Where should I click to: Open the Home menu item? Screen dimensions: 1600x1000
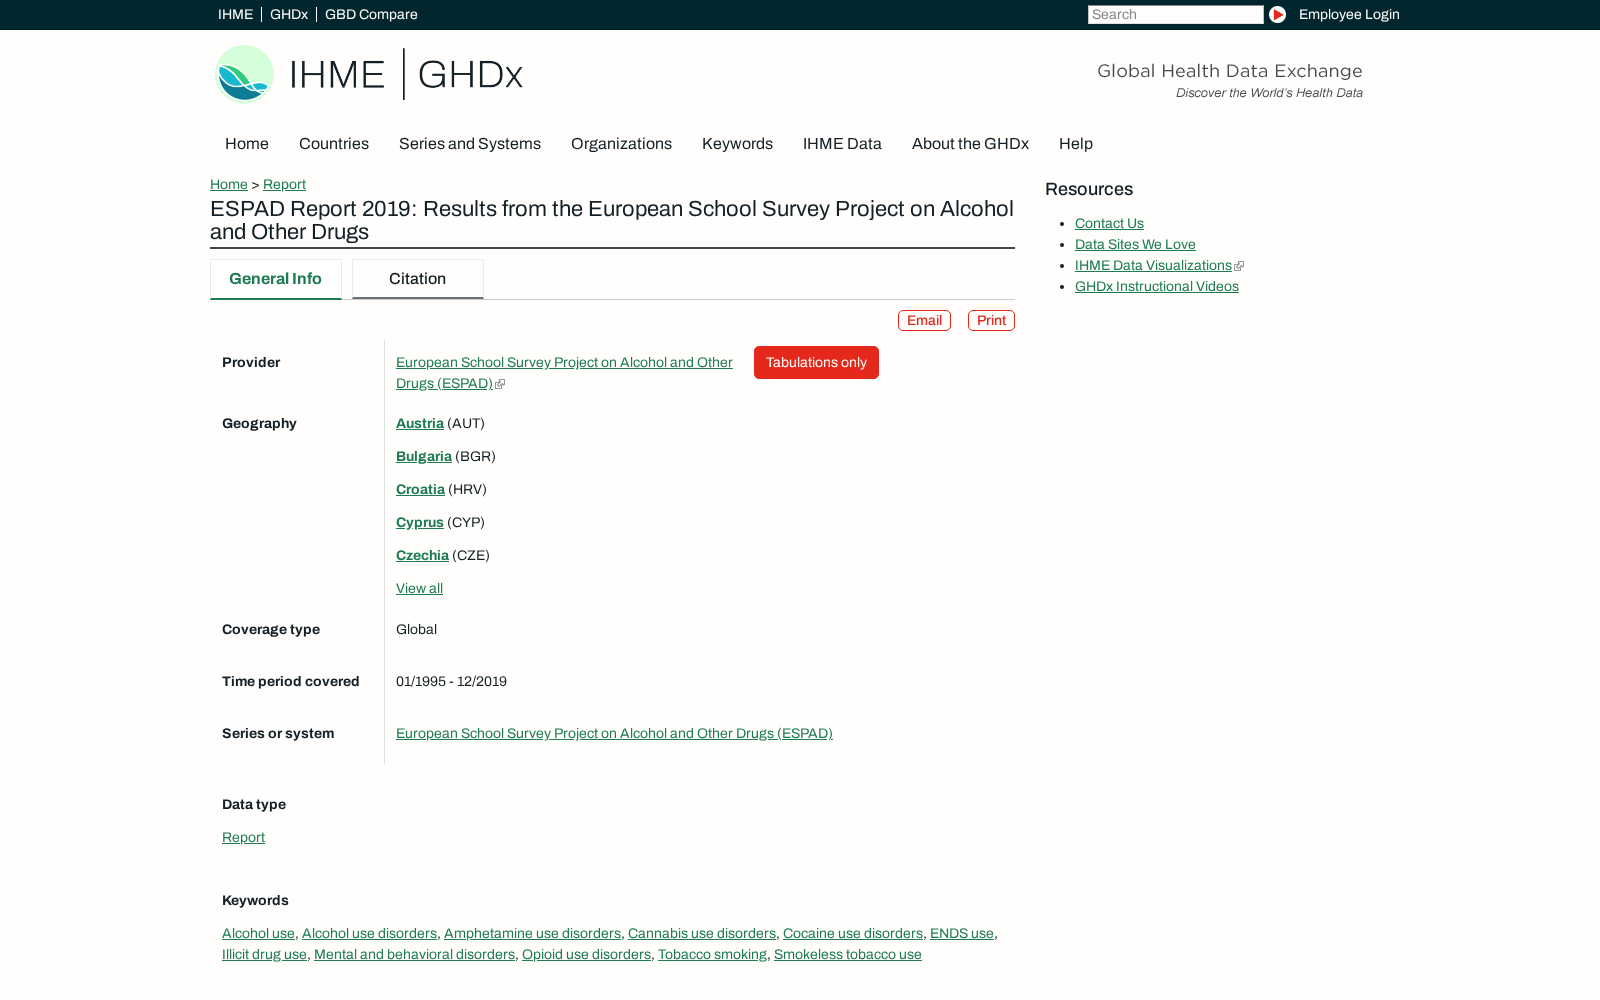[x=247, y=144]
